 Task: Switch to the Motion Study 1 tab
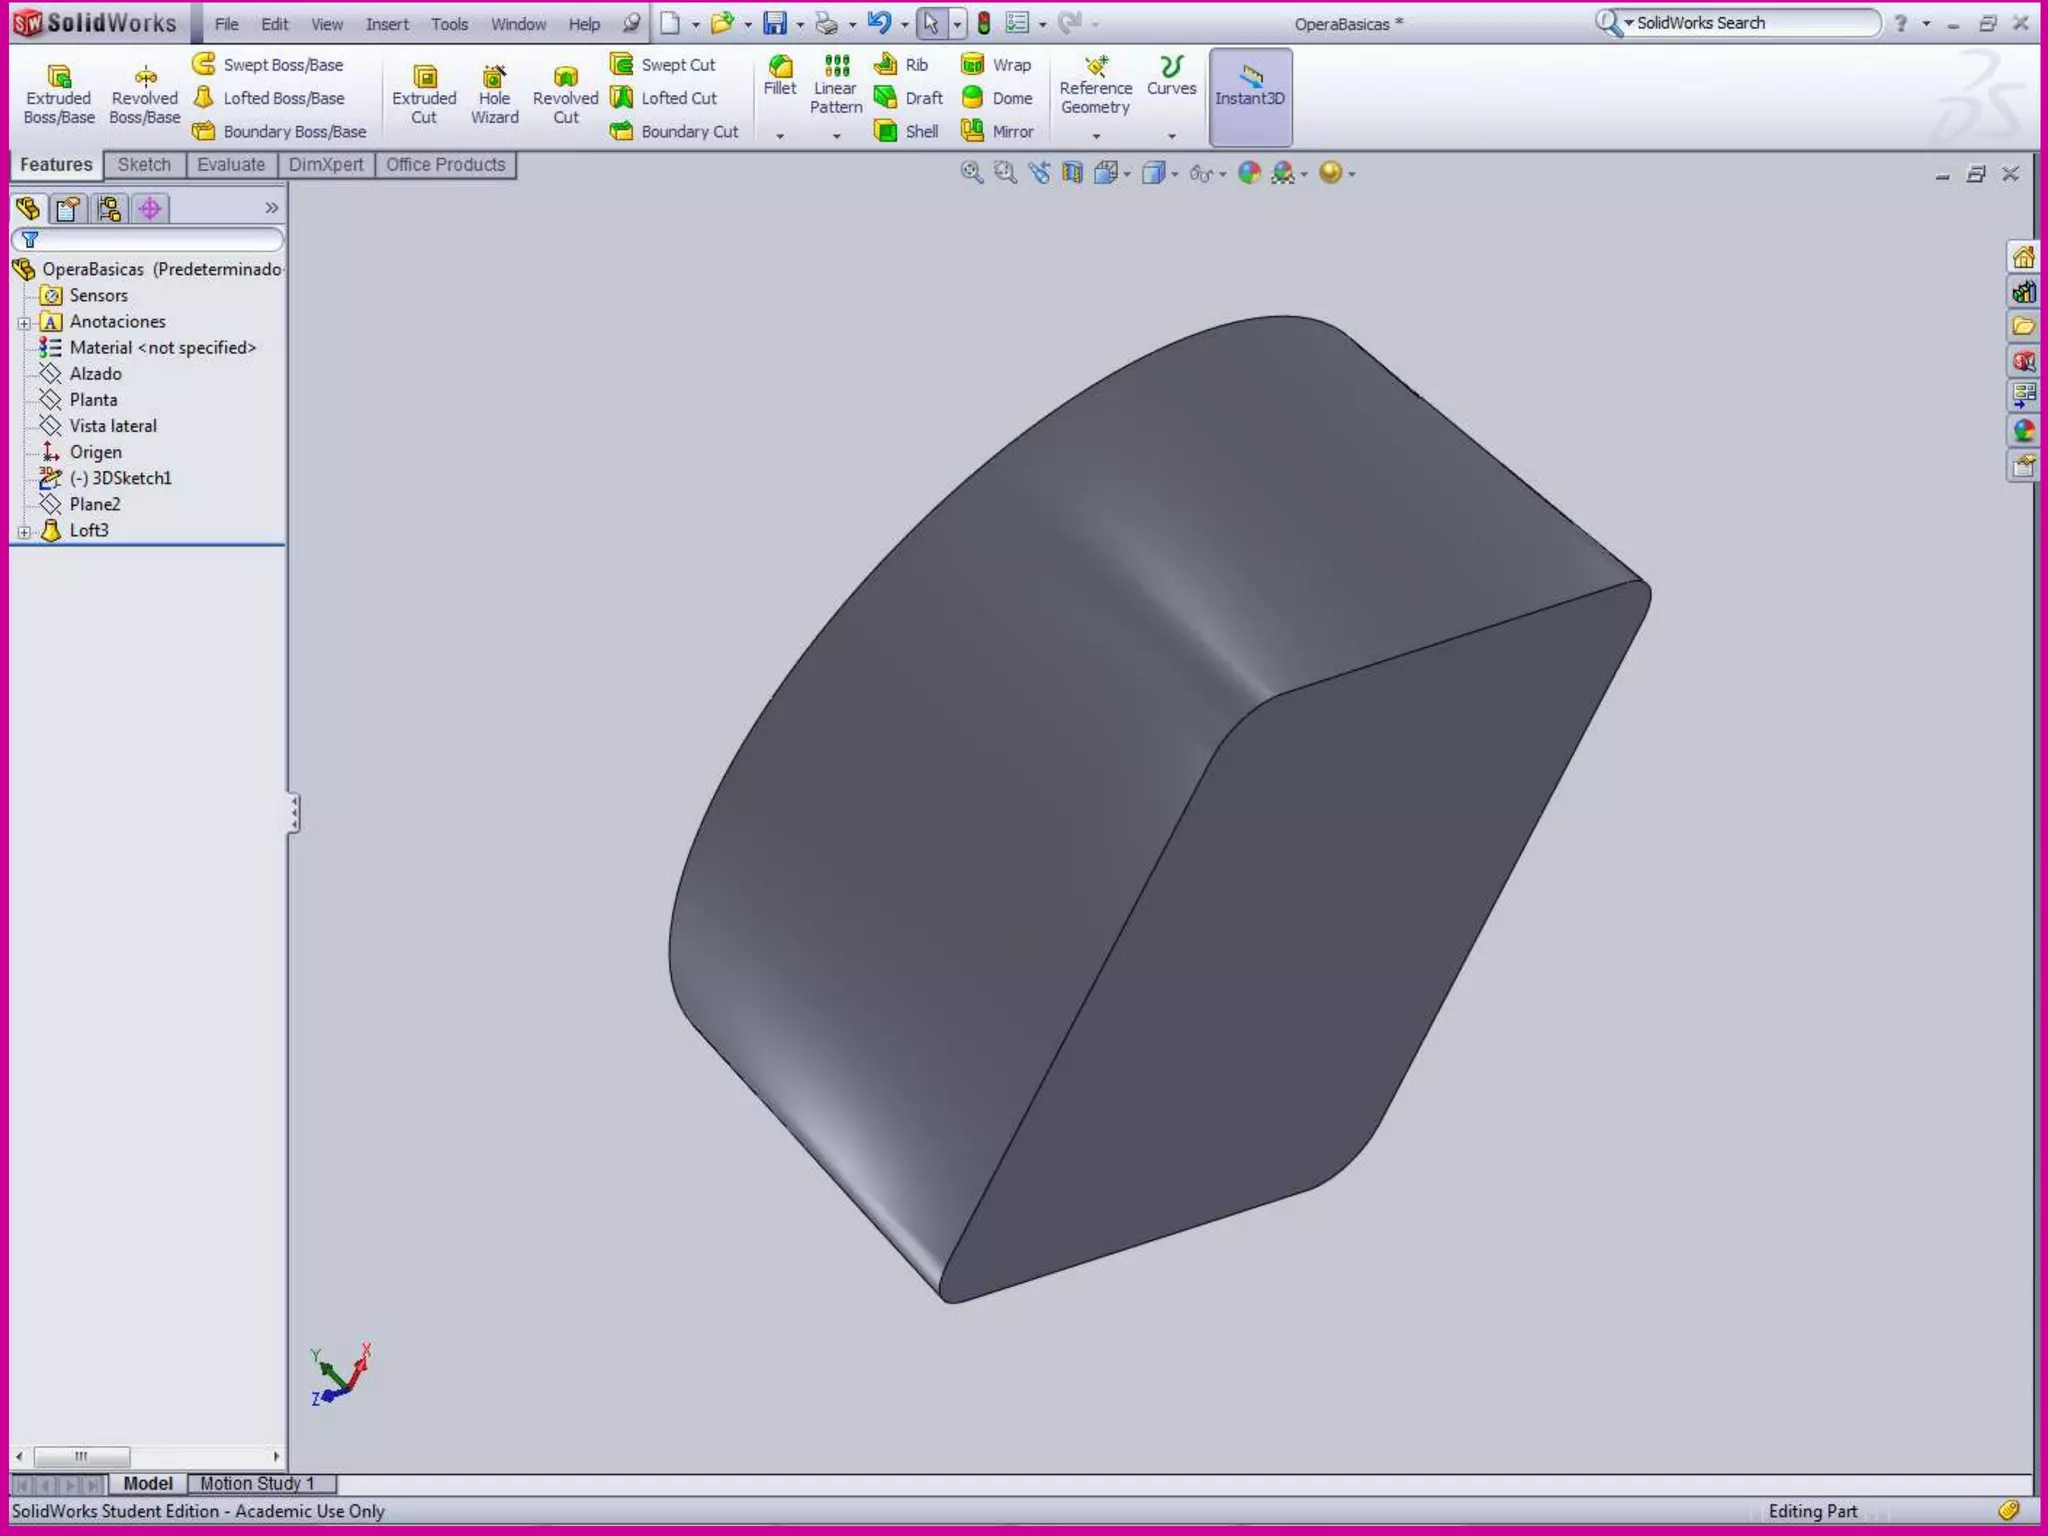pyautogui.click(x=257, y=1483)
